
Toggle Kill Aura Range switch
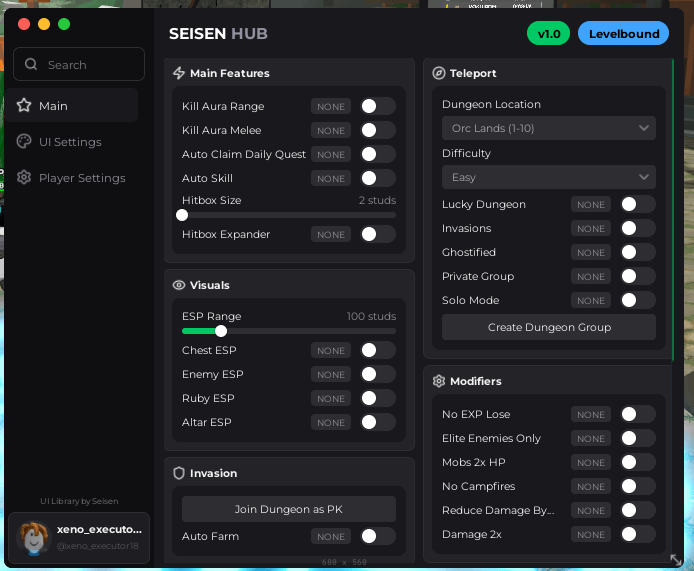click(x=378, y=106)
